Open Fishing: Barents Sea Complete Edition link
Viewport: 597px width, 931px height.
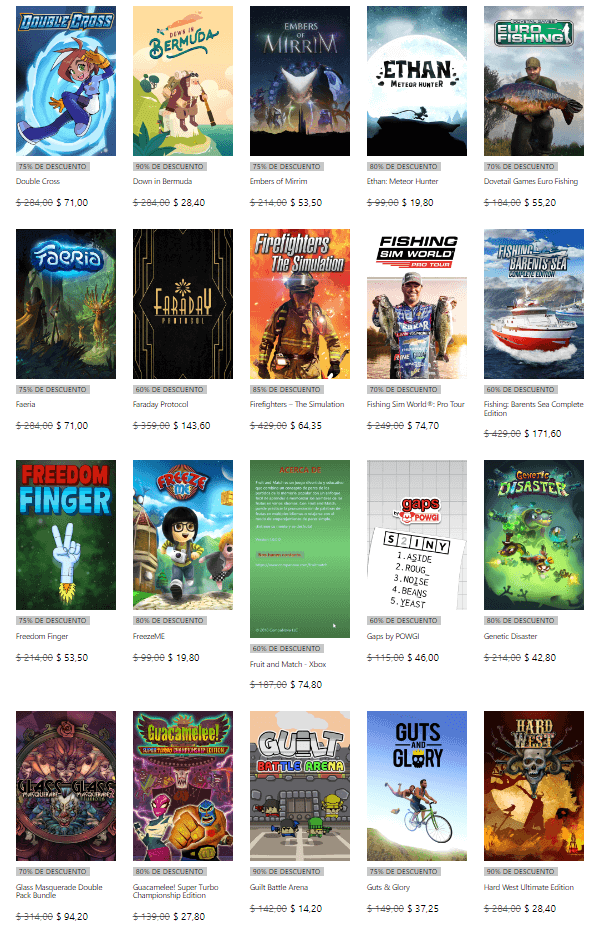[533, 408]
